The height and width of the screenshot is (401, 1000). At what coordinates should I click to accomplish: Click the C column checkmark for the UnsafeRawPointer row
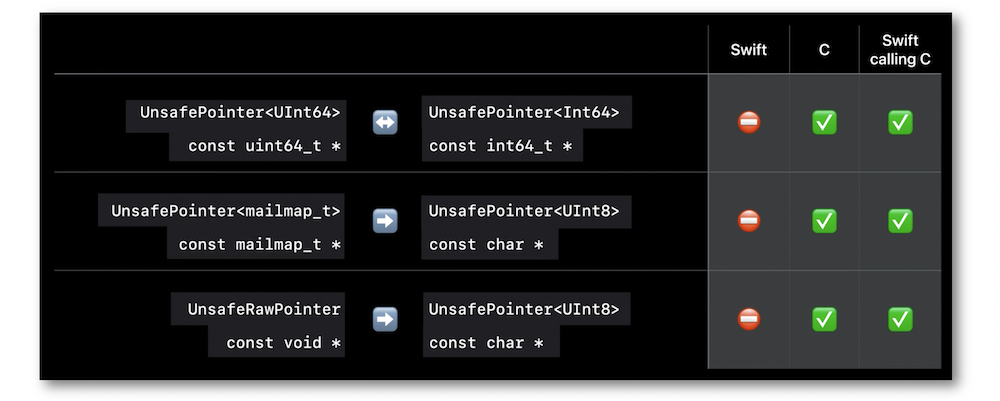(x=824, y=319)
